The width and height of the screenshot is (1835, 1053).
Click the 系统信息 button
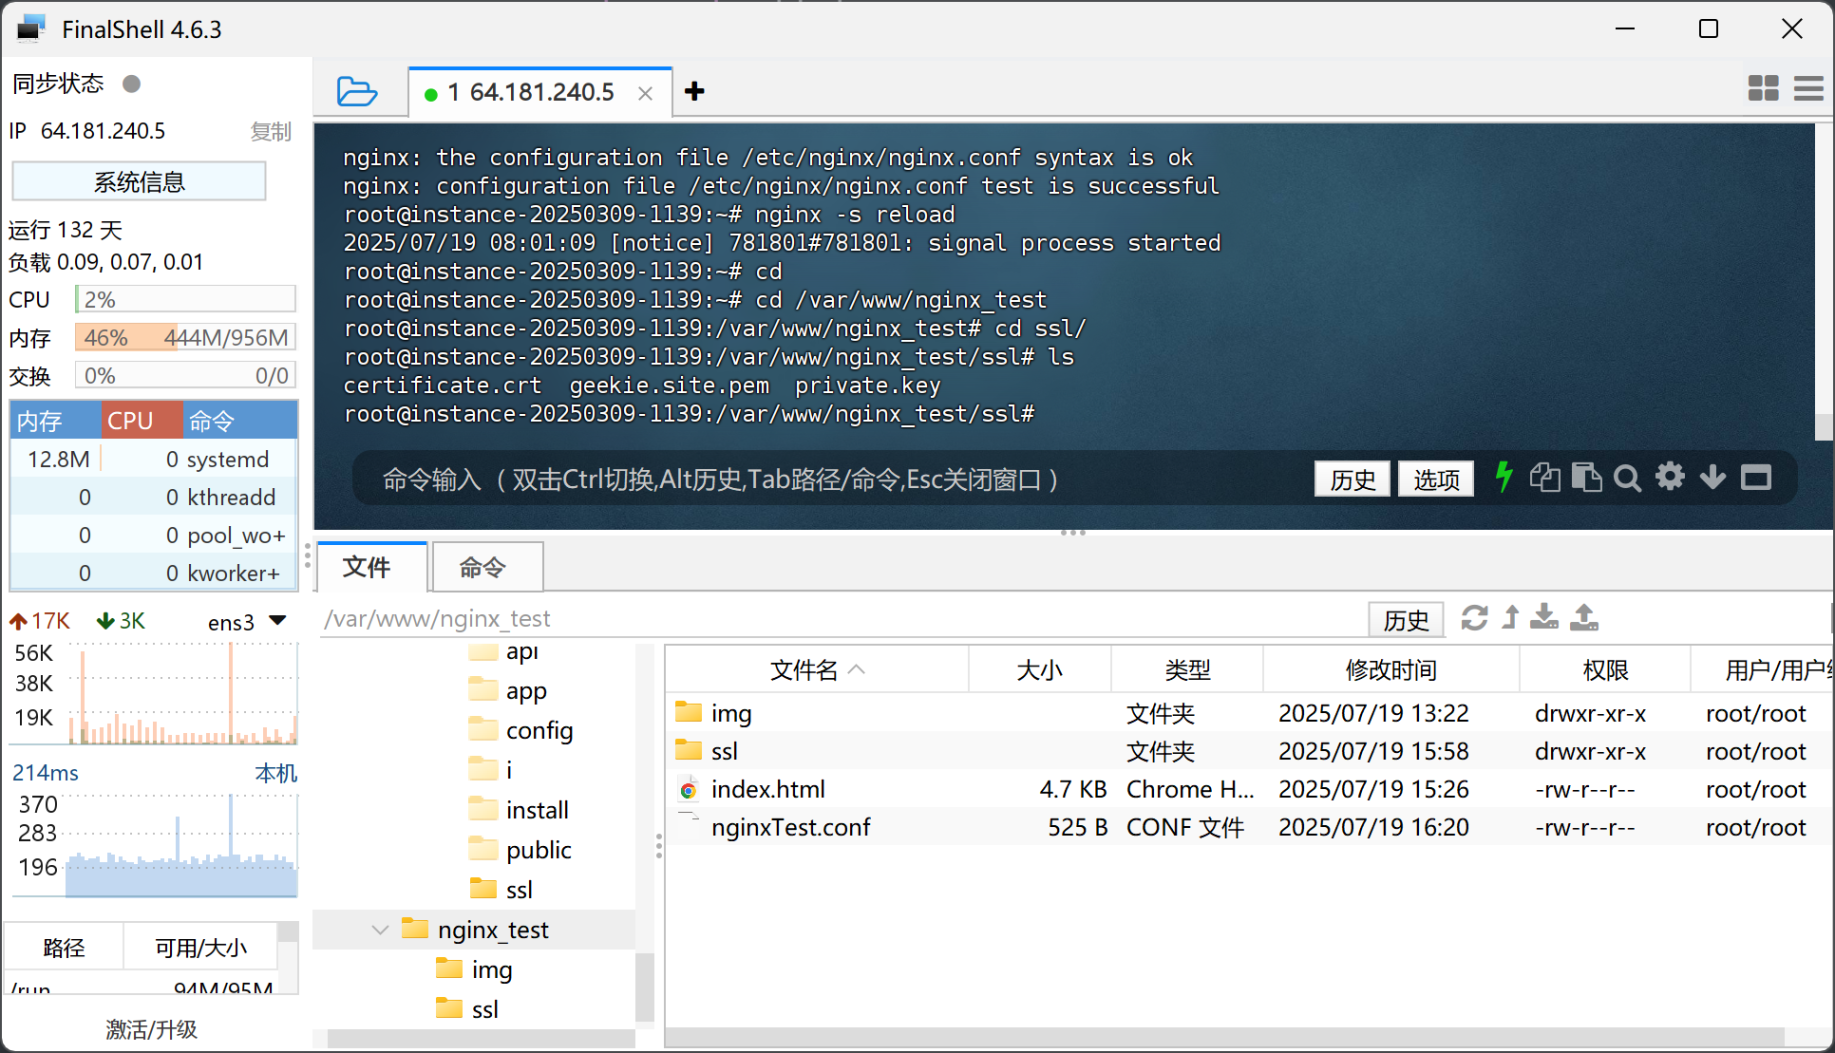pyautogui.click(x=139, y=182)
